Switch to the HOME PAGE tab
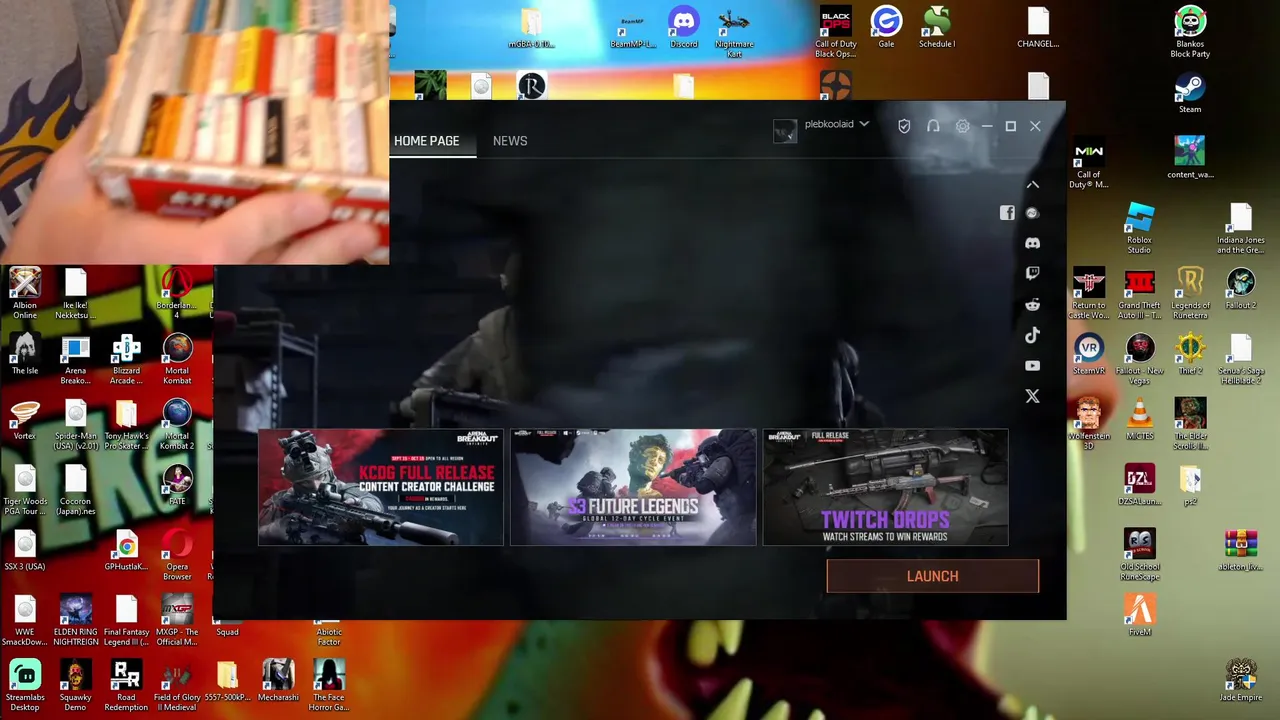 [427, 141]
